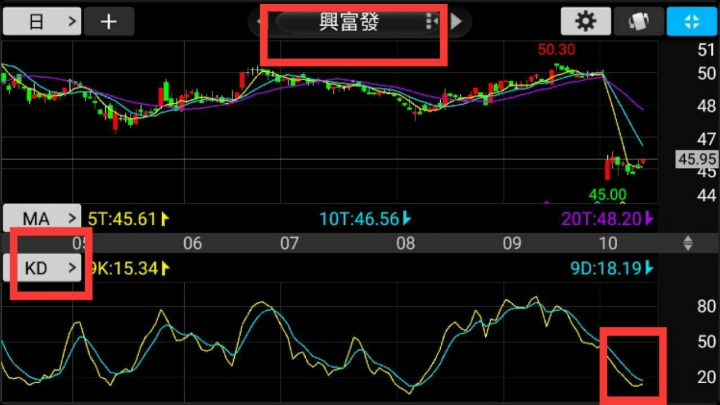
Task: Open stock list icon beside 興富發
Action: coord(431,21)
